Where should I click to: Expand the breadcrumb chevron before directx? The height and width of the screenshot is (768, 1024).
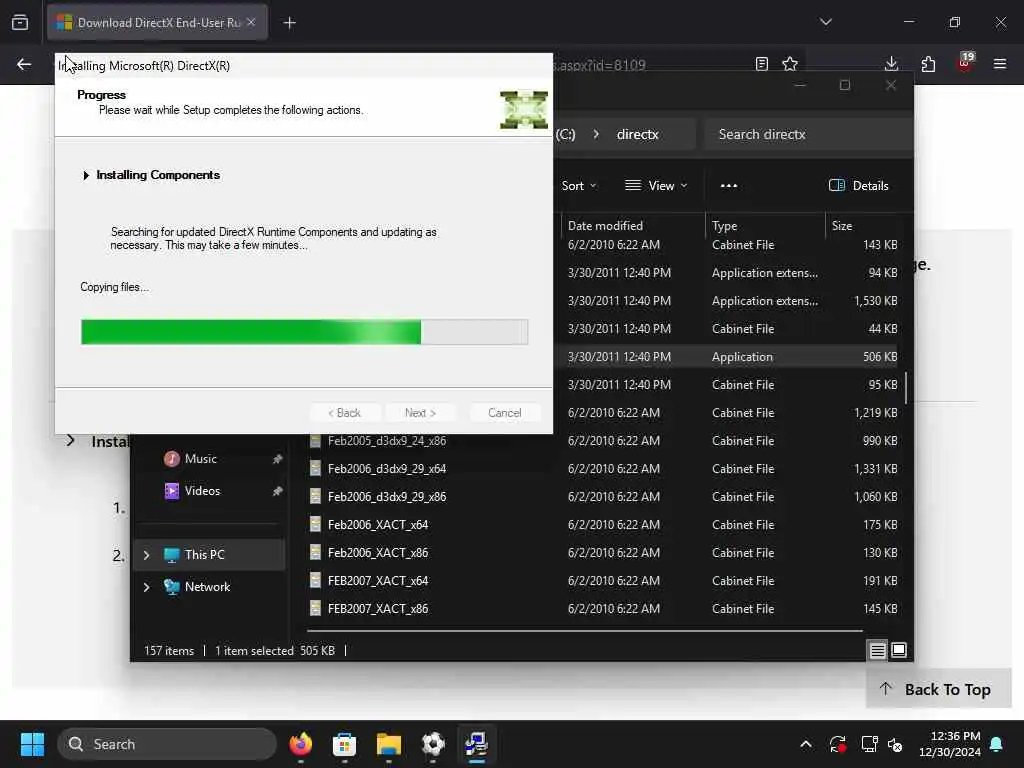coord(596,135)
